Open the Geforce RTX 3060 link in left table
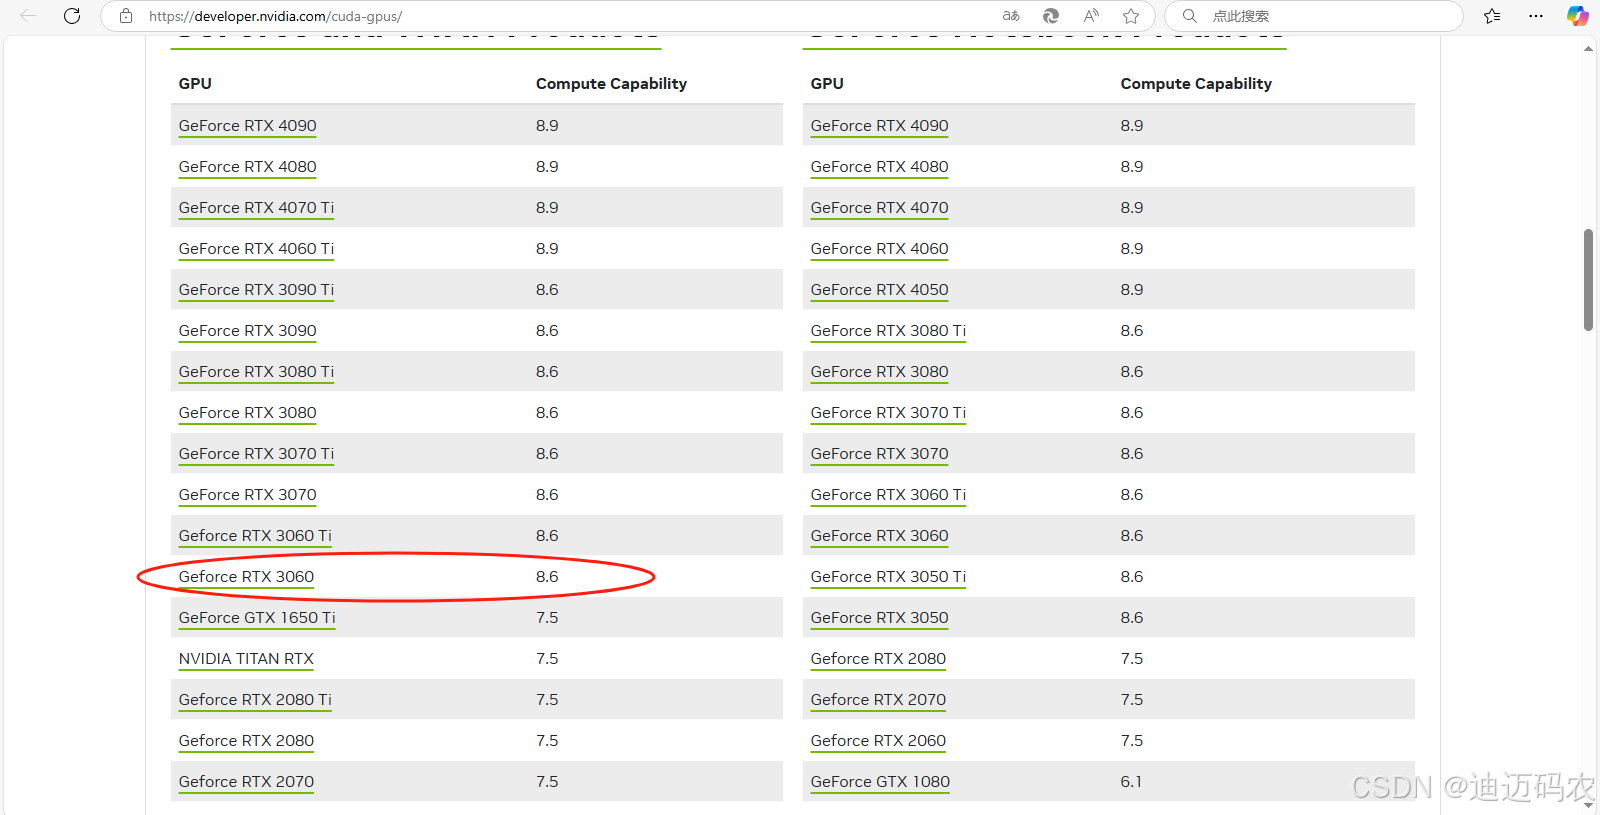1600x815 pixels. point(246,577)
